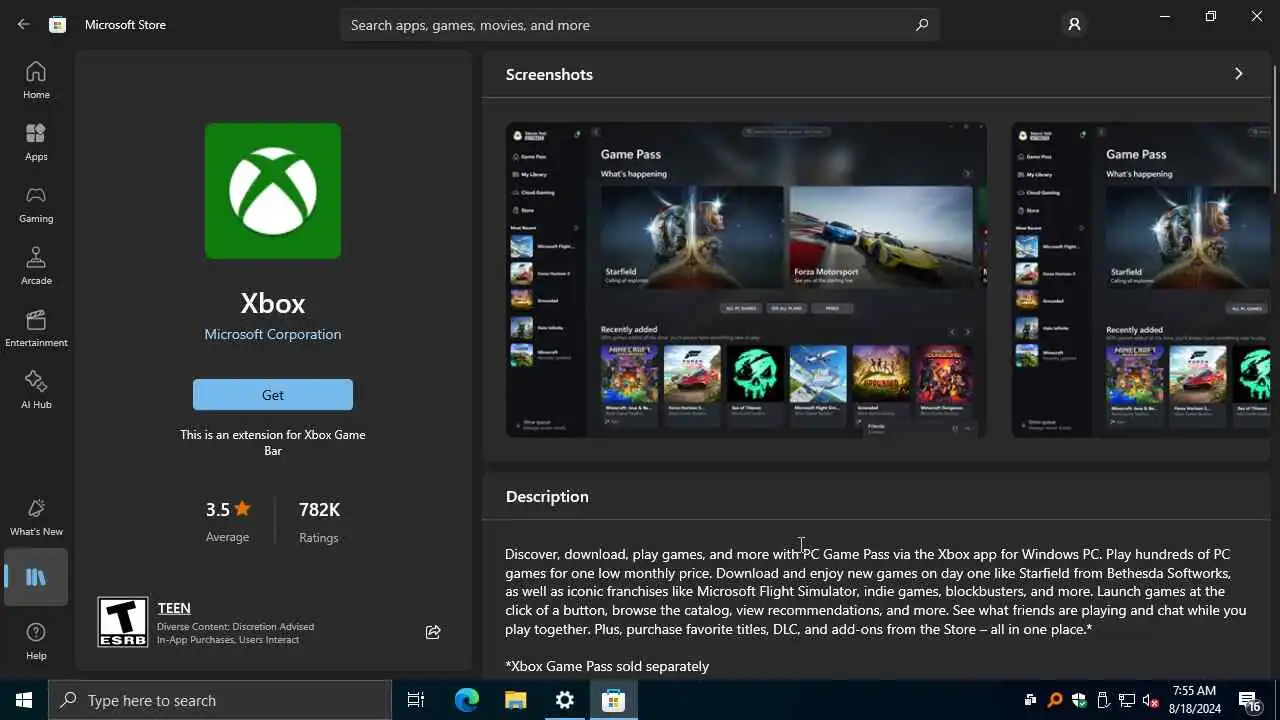
Task: Click the Microsoft Store taskbar icon
Action: point(614,700)
